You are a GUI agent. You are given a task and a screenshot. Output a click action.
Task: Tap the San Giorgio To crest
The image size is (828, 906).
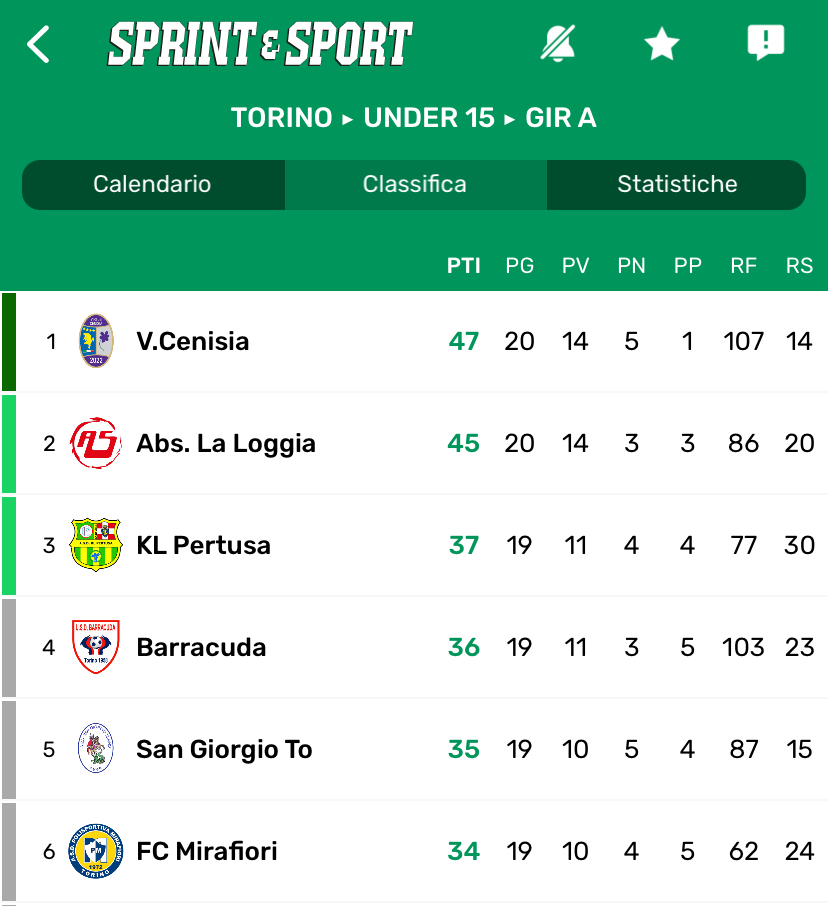[96, 749]
